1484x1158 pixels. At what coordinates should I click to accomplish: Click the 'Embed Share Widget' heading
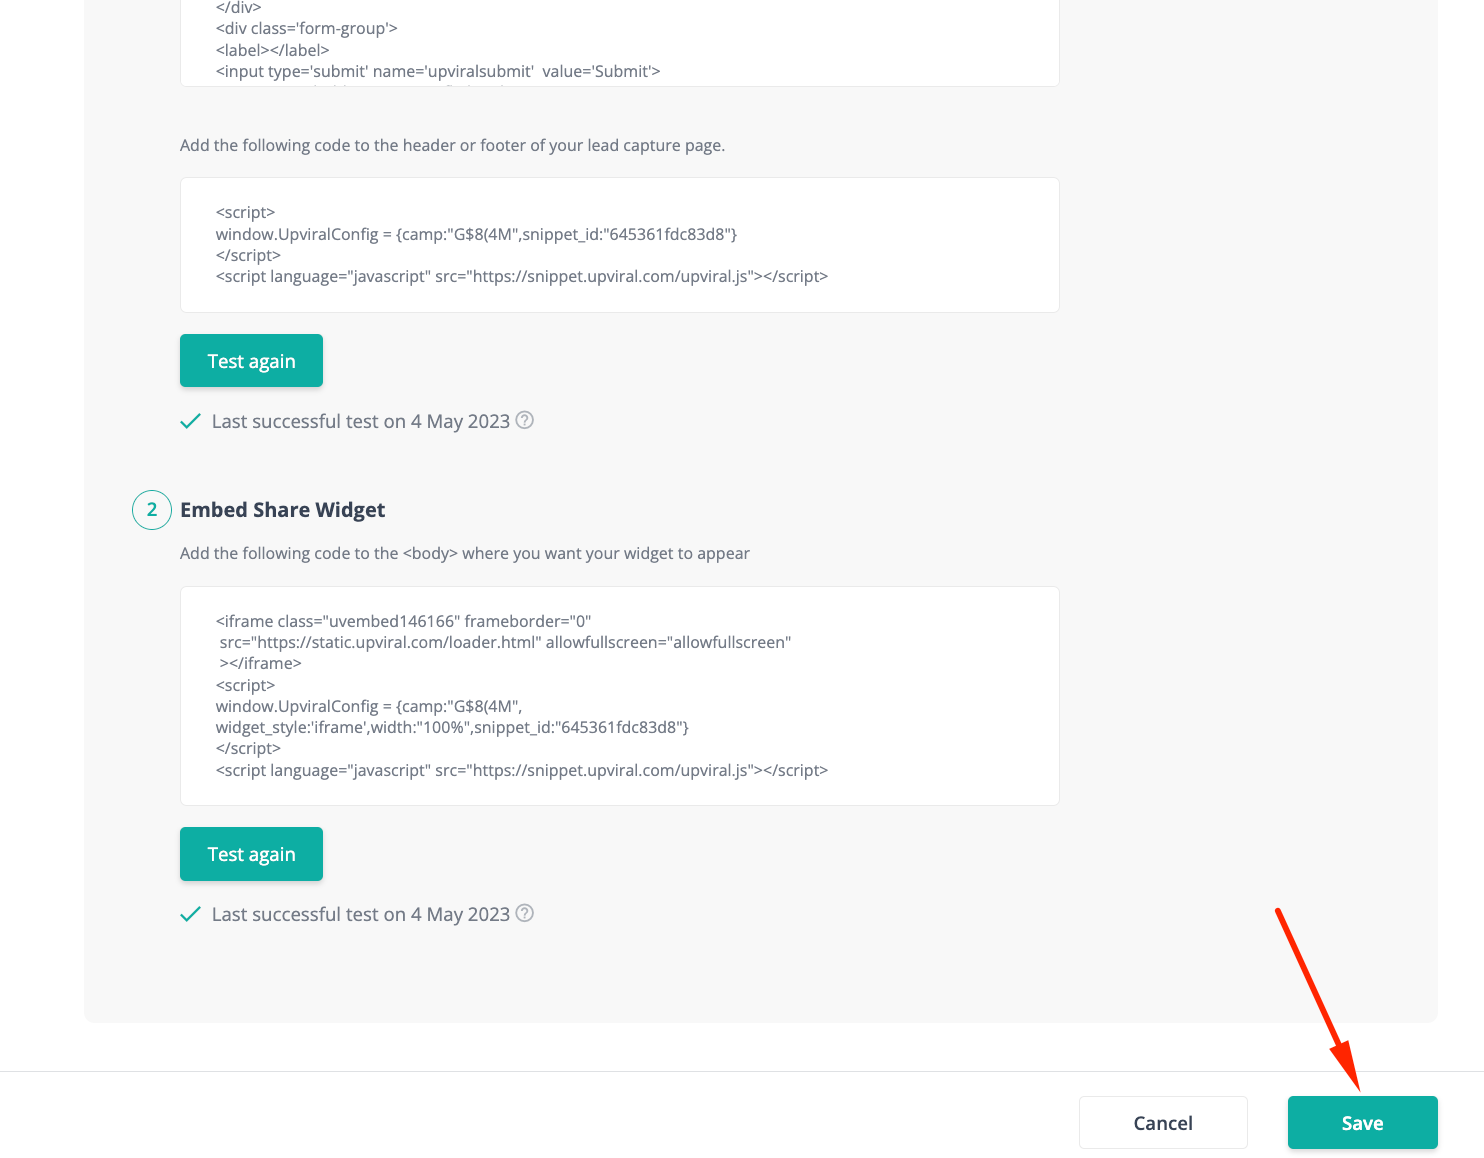coord(283,510)
